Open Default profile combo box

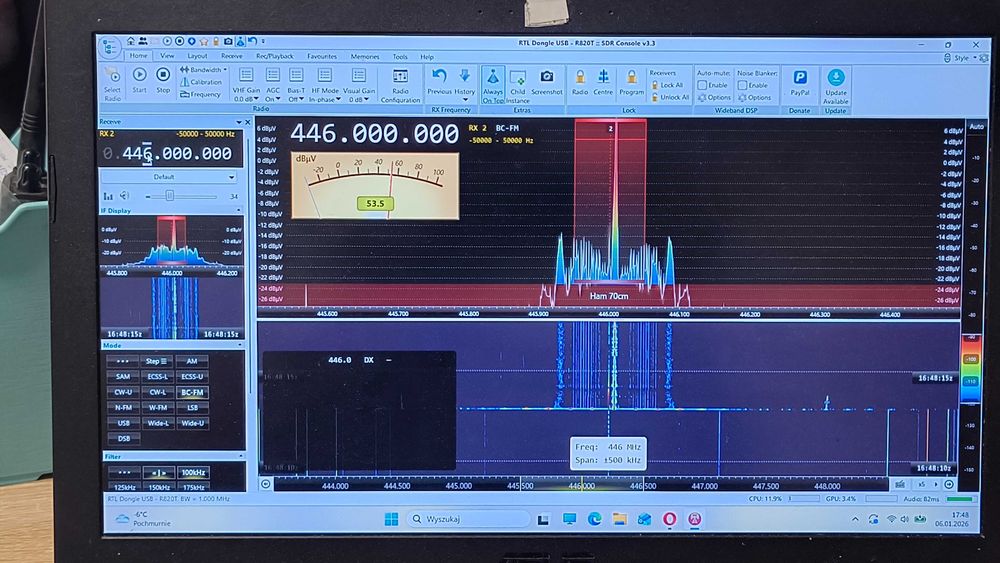169,177
